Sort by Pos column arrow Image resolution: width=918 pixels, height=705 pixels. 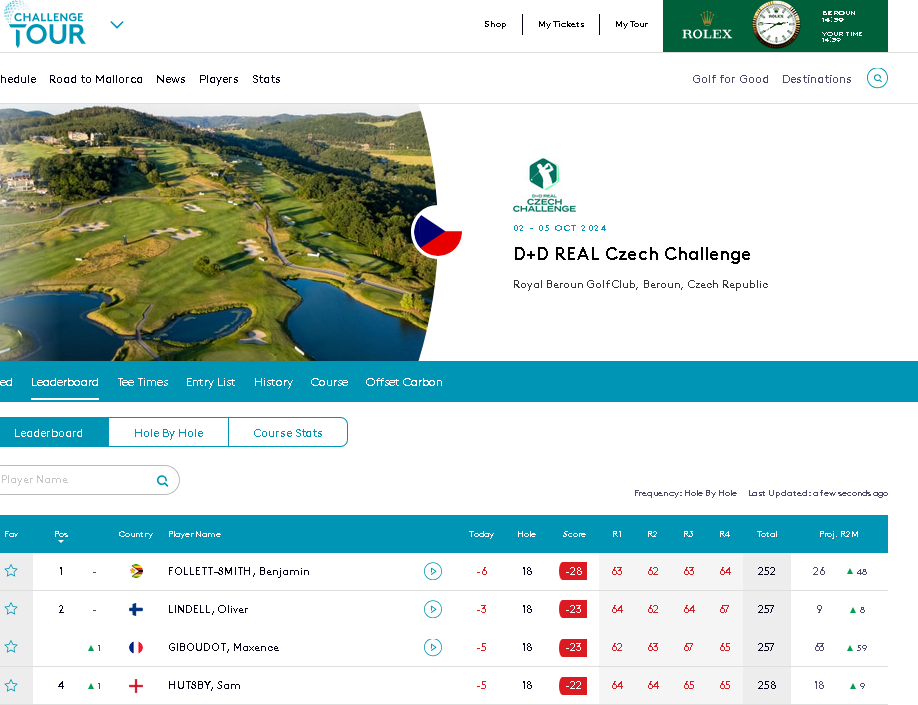click(61, 542)
